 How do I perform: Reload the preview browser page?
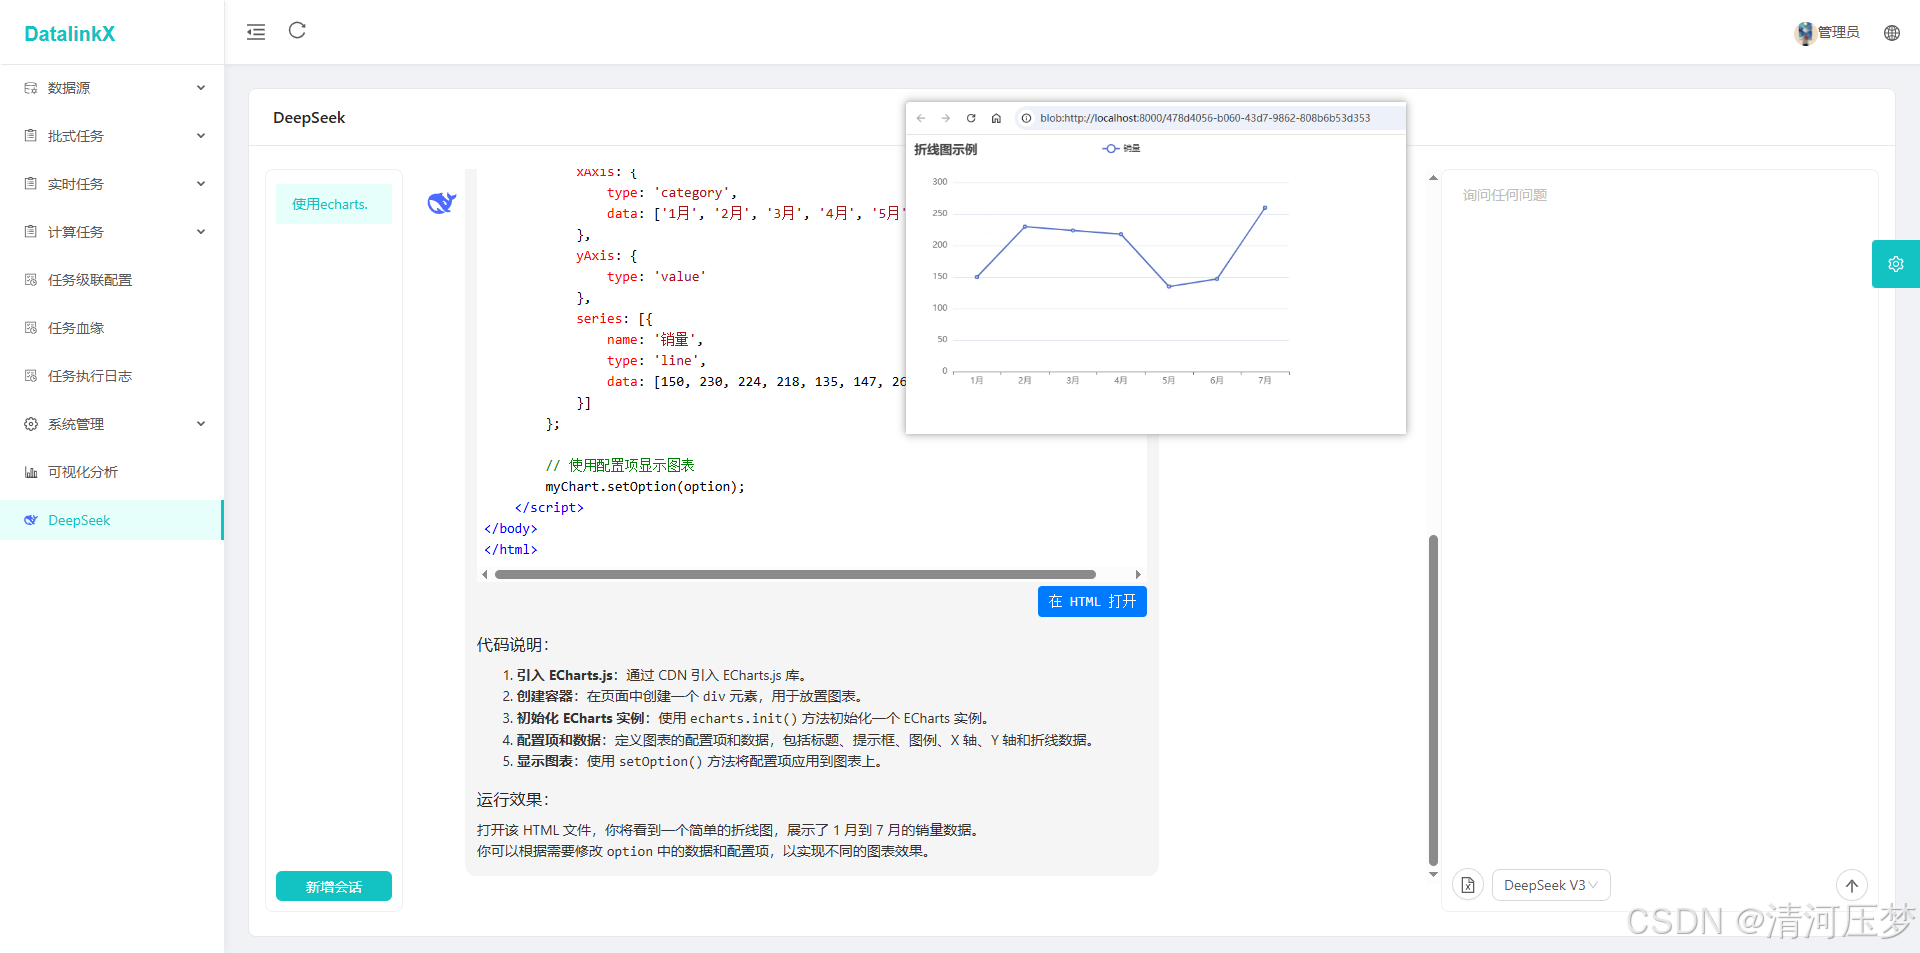click(971, 118)
